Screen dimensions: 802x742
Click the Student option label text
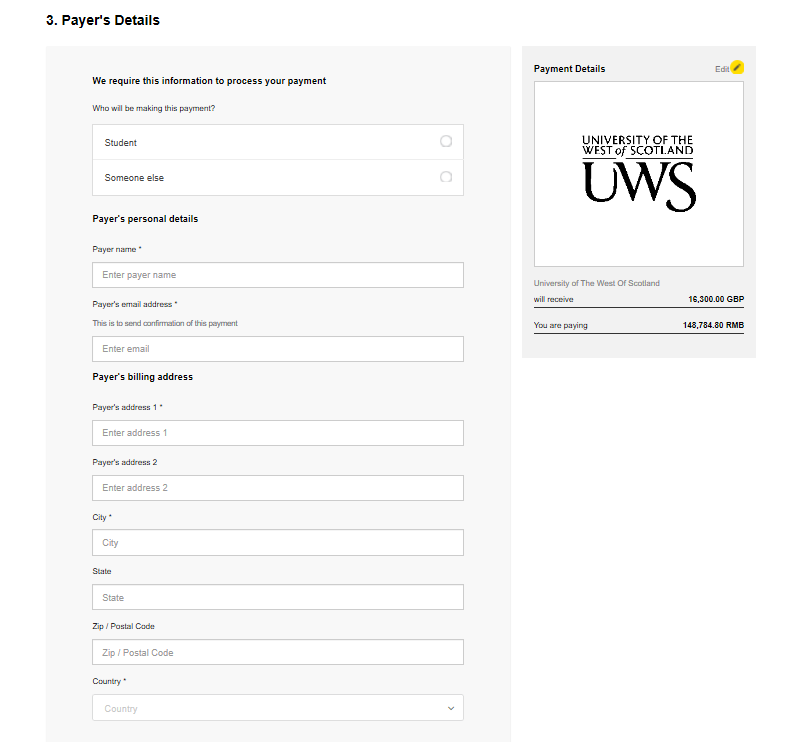[121, 143]
